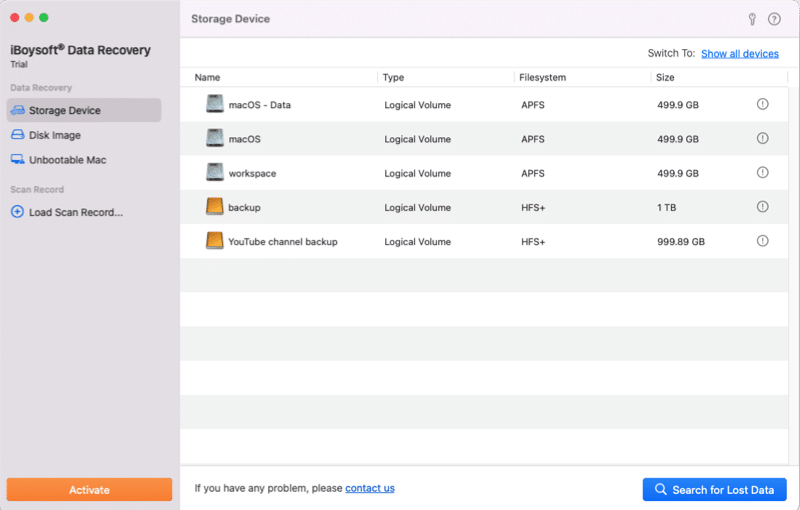Show info for YouTube channel backup
The width and height of the screenshot is (800, 510).
(x=762, y=241)
